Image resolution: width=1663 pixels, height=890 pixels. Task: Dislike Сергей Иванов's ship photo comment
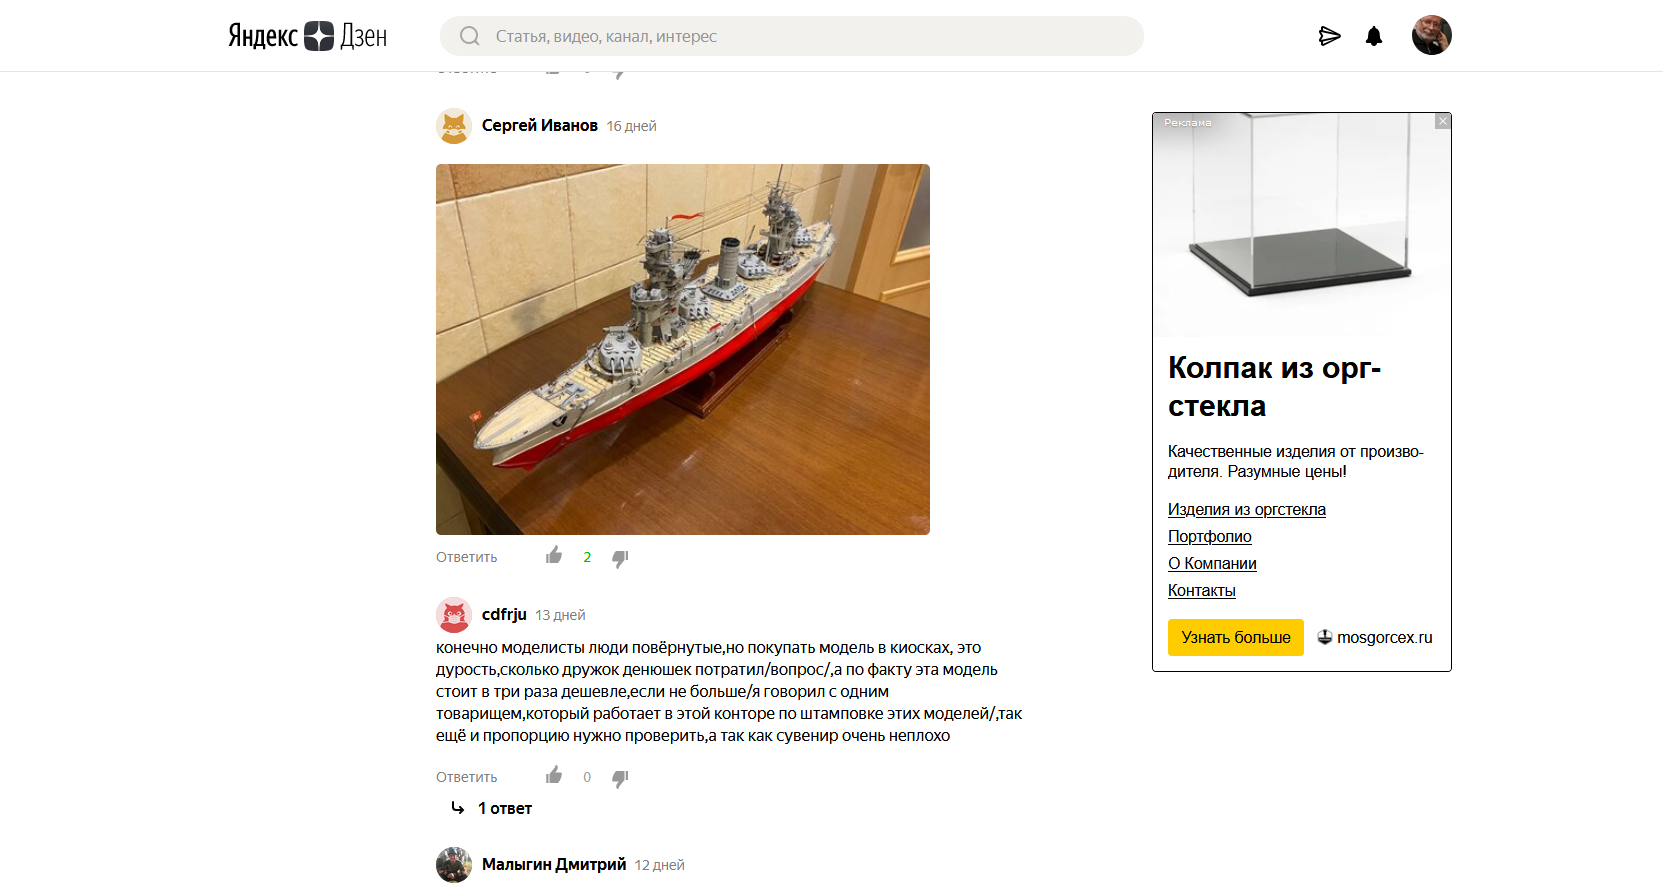click(x=620, y=558)
